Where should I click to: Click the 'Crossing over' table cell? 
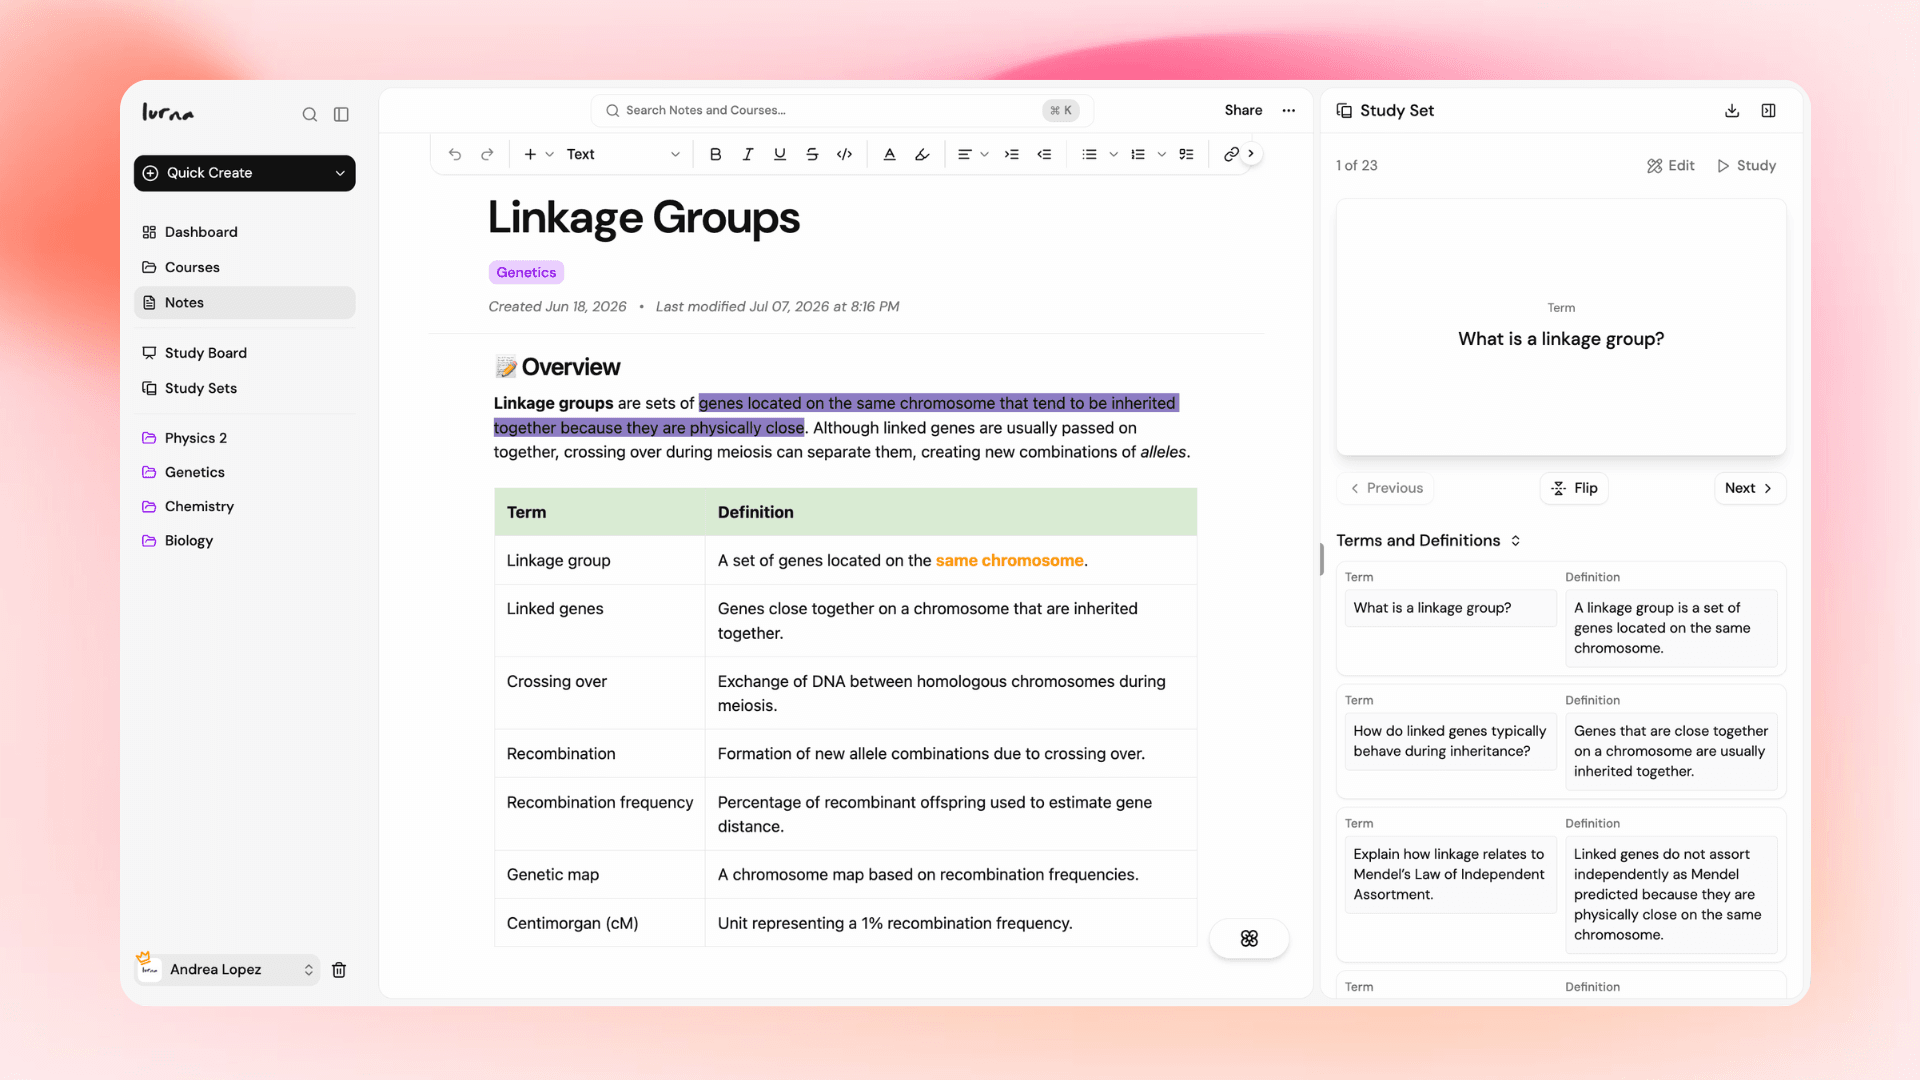click(600, 693)
